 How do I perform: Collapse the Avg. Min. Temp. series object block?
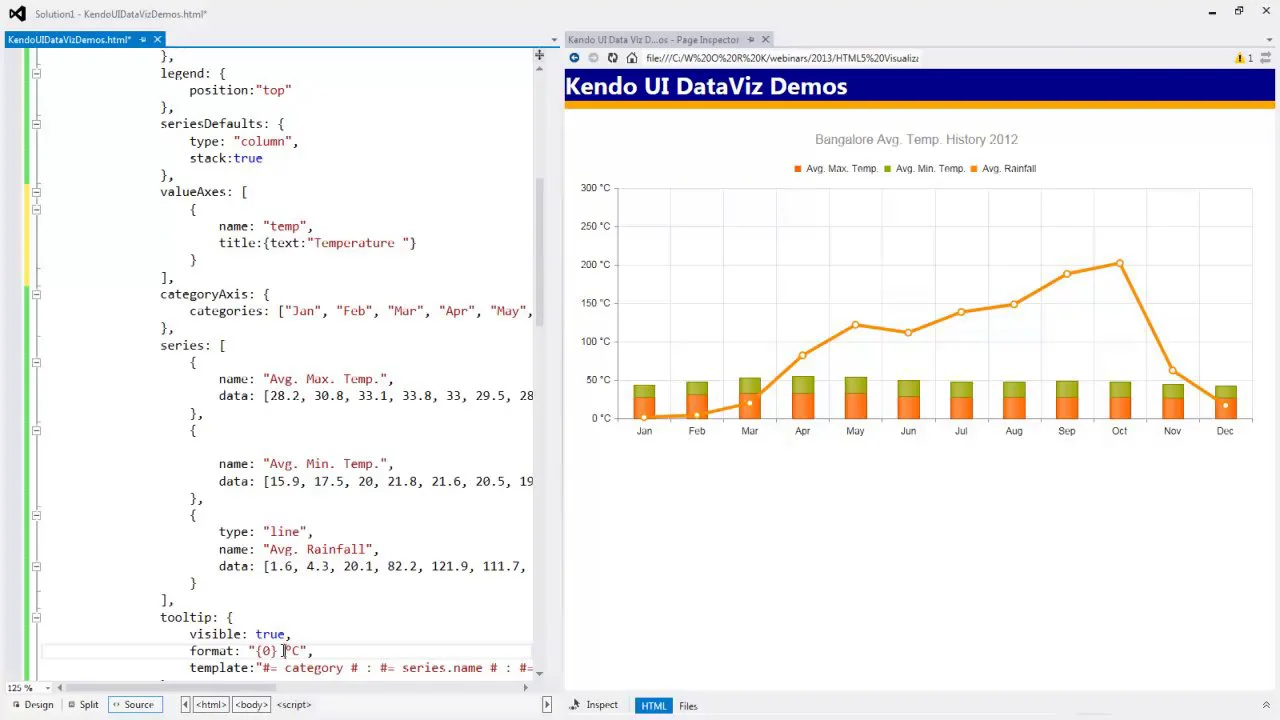36,430
